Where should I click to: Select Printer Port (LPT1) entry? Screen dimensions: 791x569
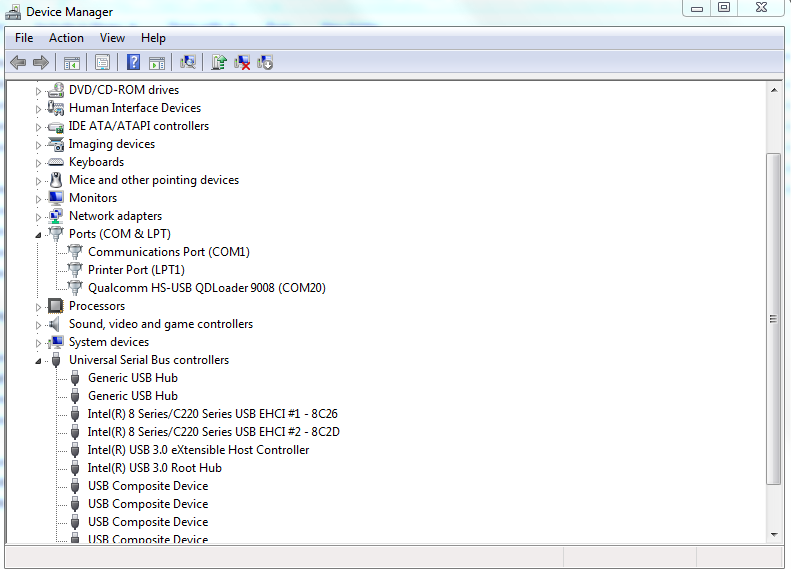pyautogui.click(x=136, y=270)
